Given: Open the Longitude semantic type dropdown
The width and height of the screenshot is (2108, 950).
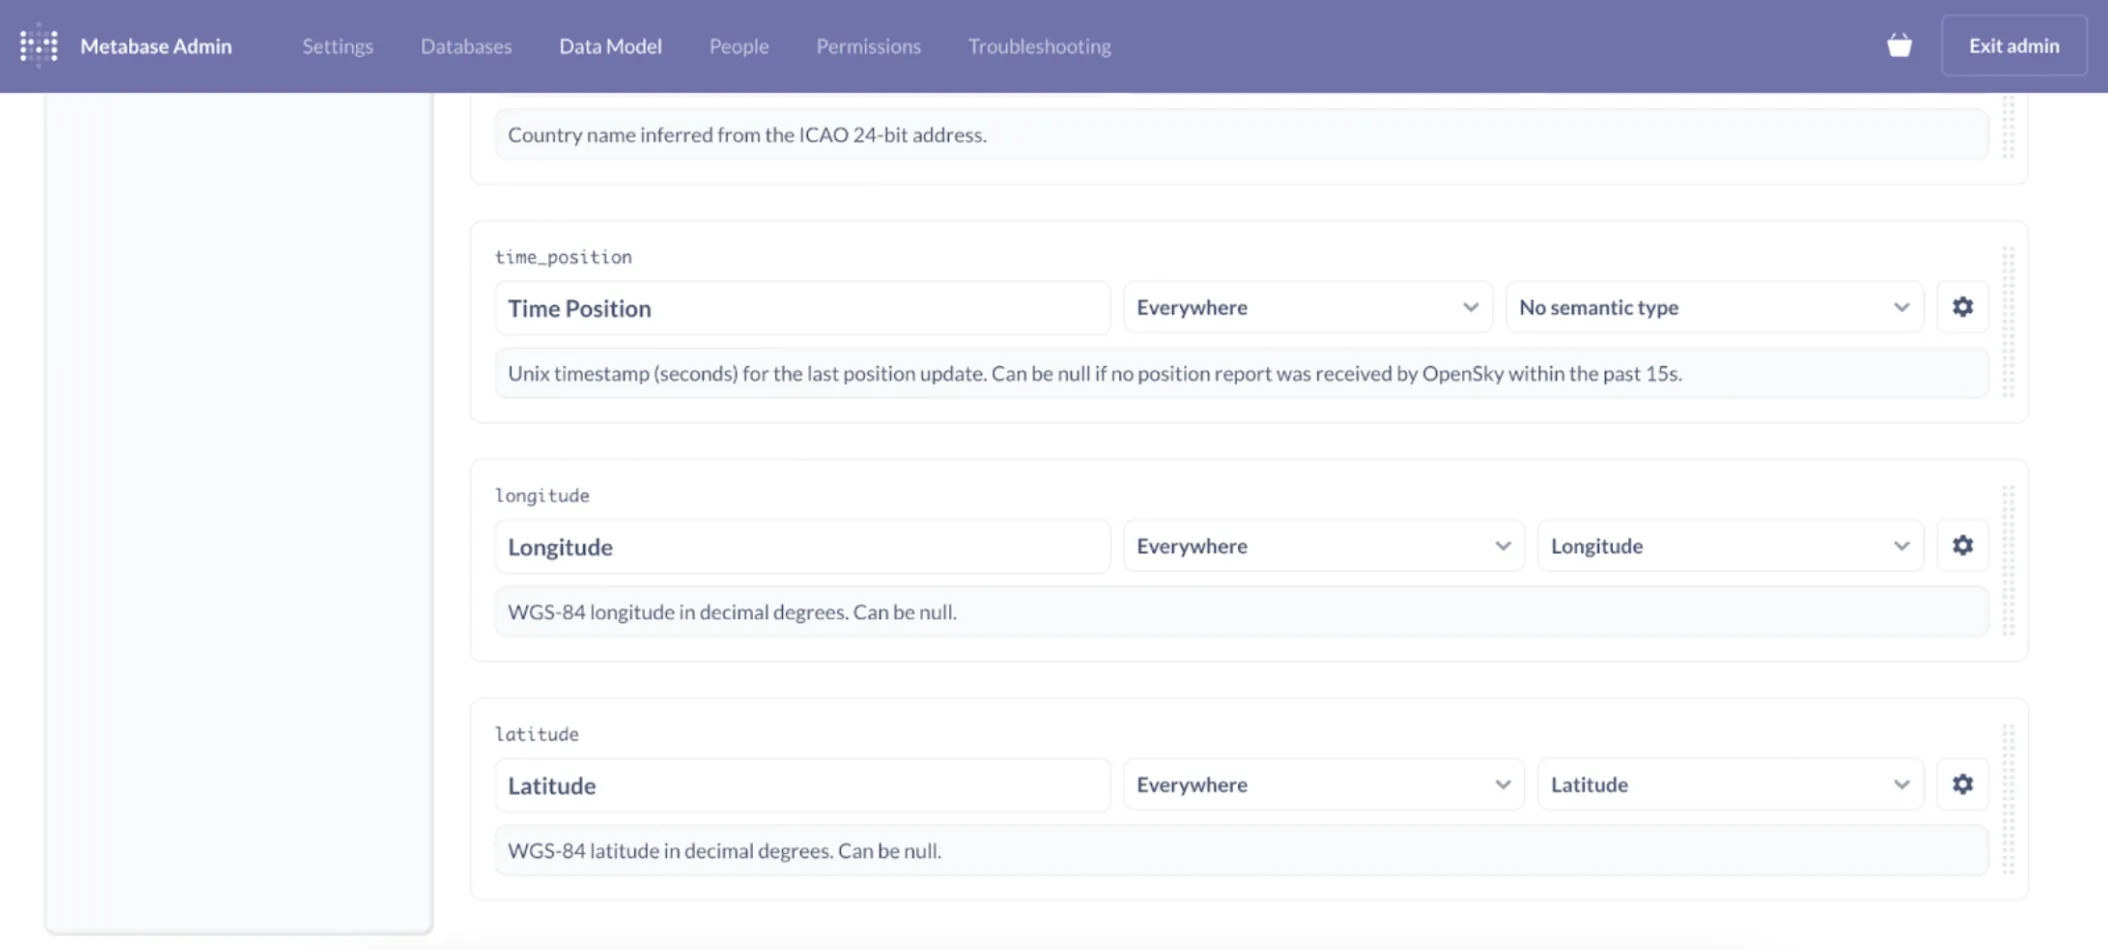Looking at the screenshot, I should pos(1730,545).
